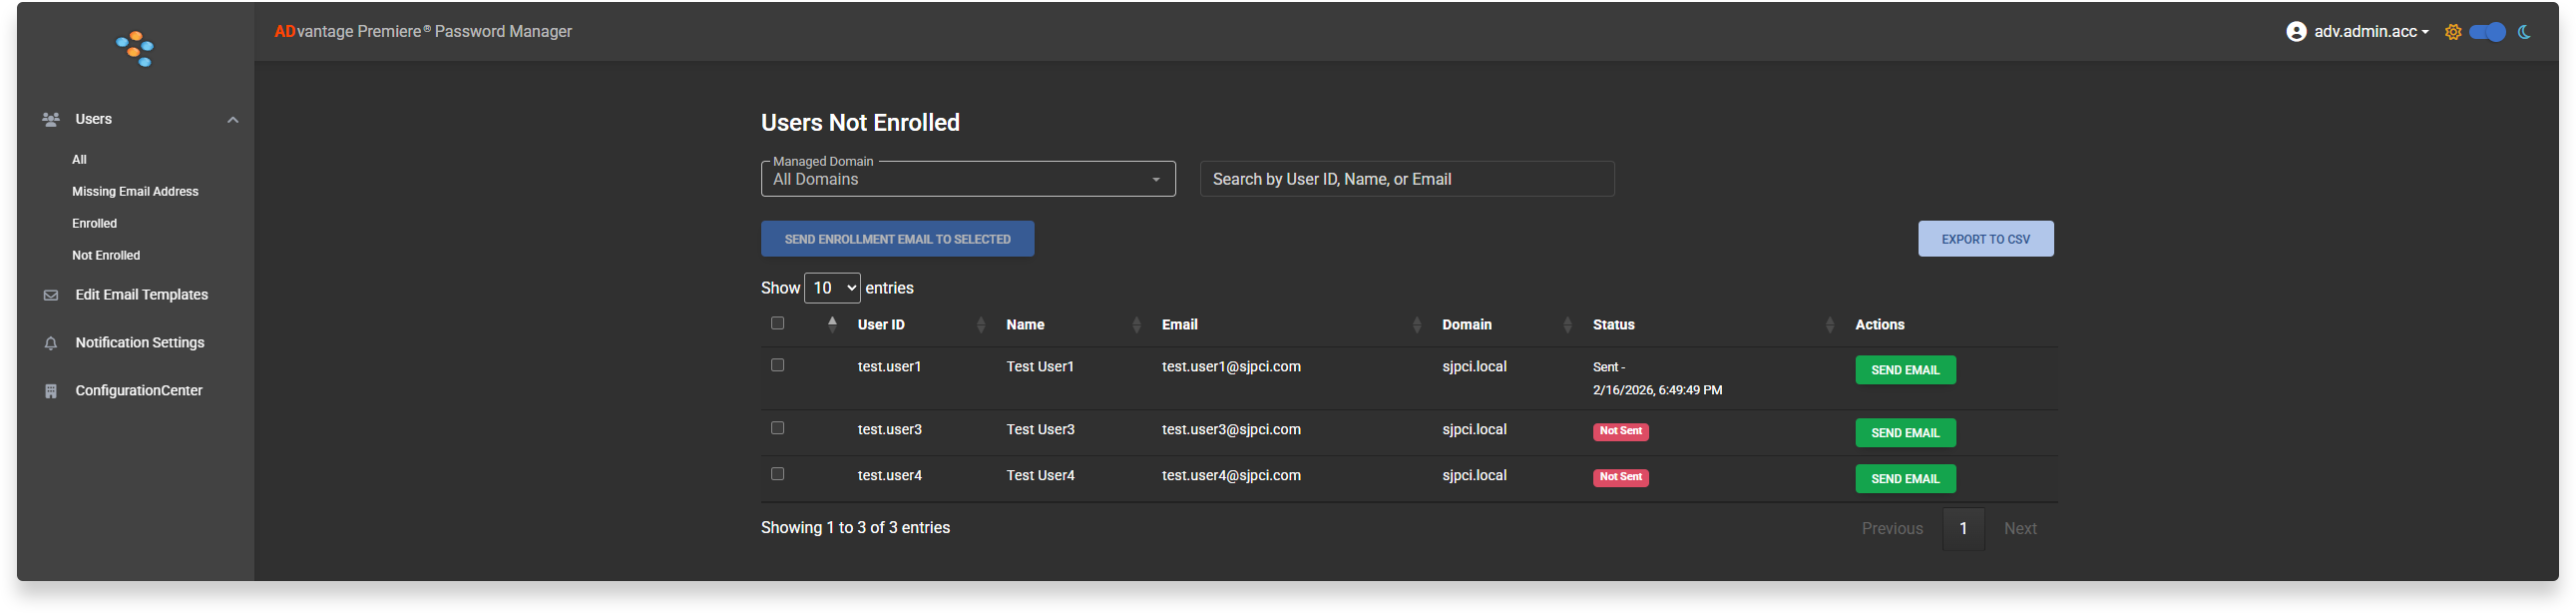Click the user search input field
This screenshot has width=2576, height=613.
tap(1406, 179)
